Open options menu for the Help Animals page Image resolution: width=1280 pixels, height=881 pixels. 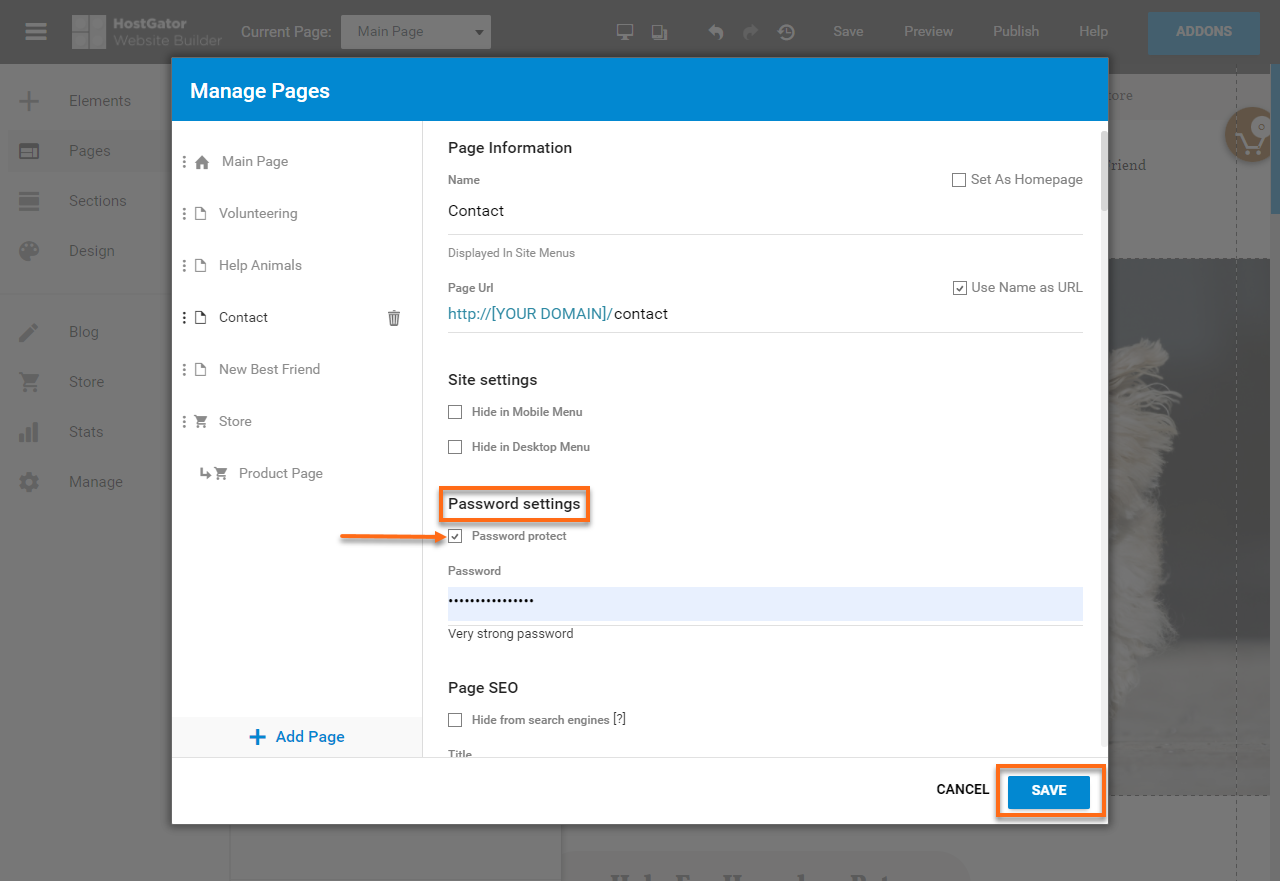click(x=185, y=265)
